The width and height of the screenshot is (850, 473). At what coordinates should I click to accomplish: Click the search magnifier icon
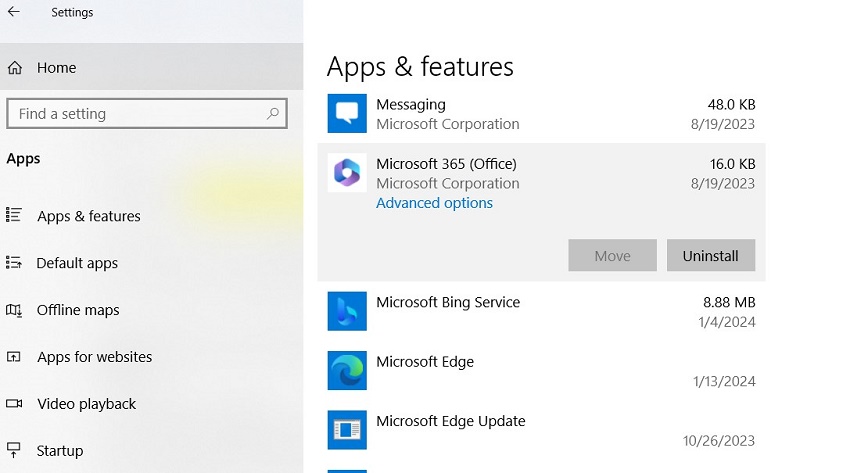click(273, 113)
